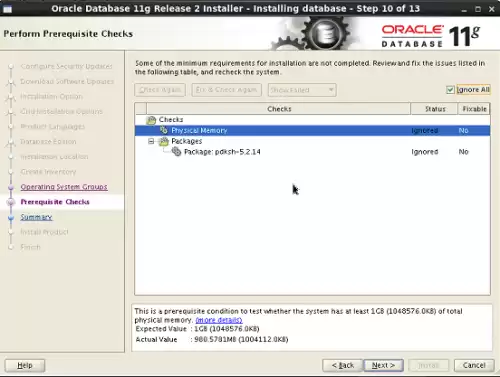Jump to the Summary step
500x377 pixels.
36,217
